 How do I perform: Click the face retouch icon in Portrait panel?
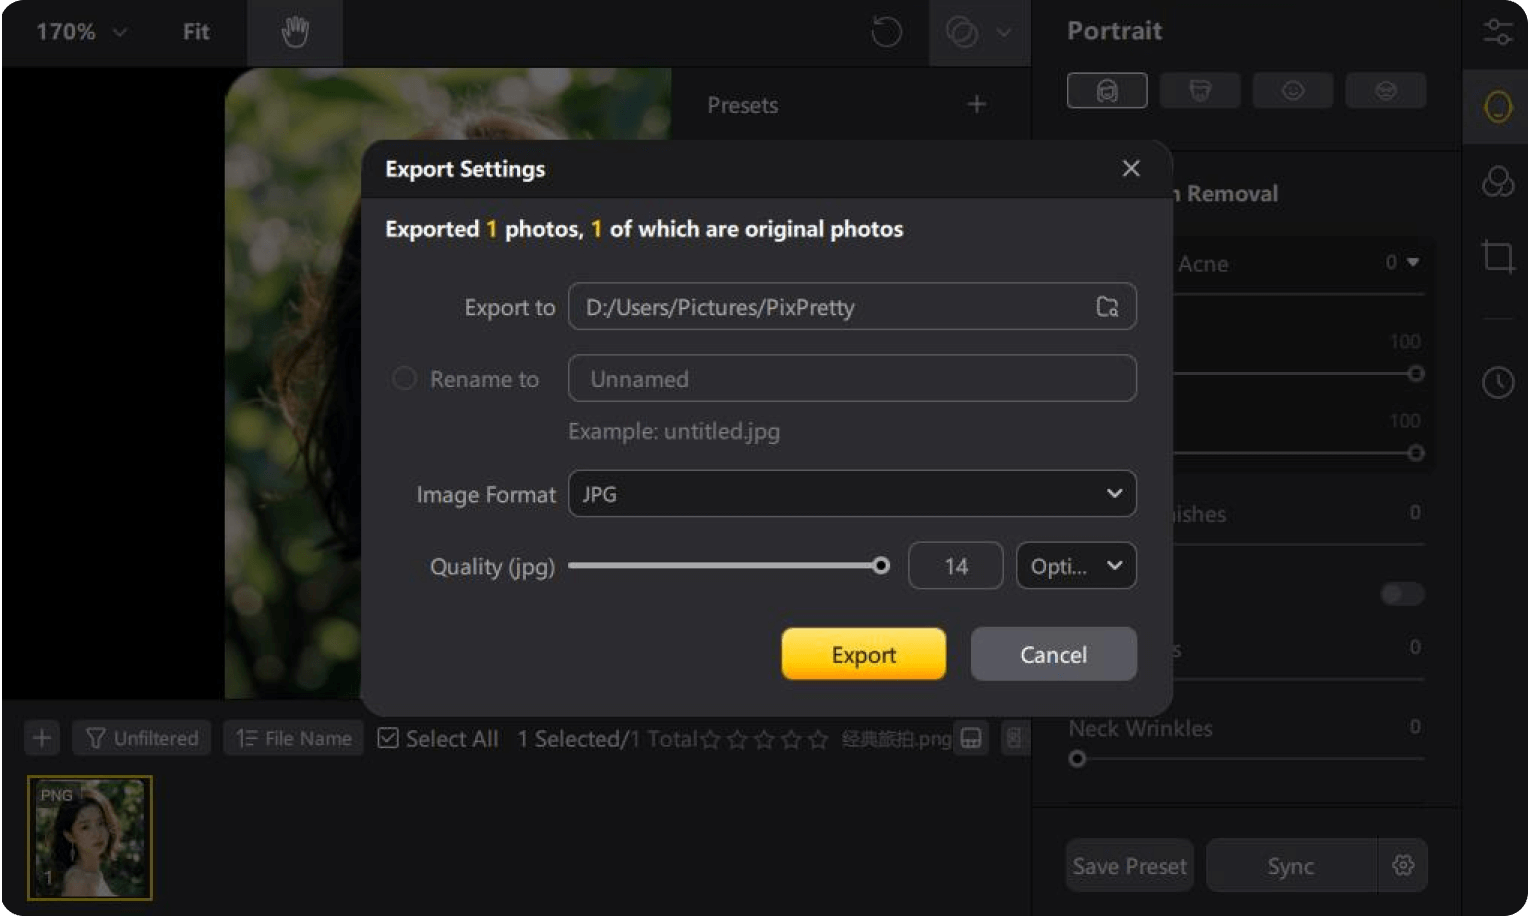(x=1107, y=90)
